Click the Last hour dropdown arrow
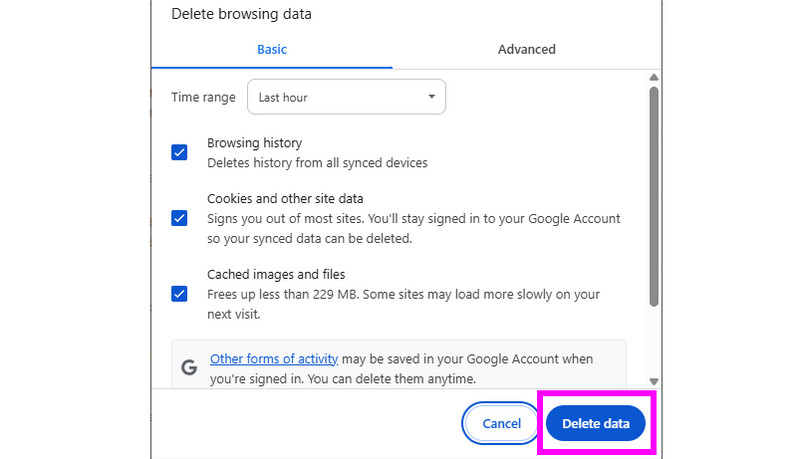Image resolution: width=800 pixels, height=459 pixels. point(432,96)
